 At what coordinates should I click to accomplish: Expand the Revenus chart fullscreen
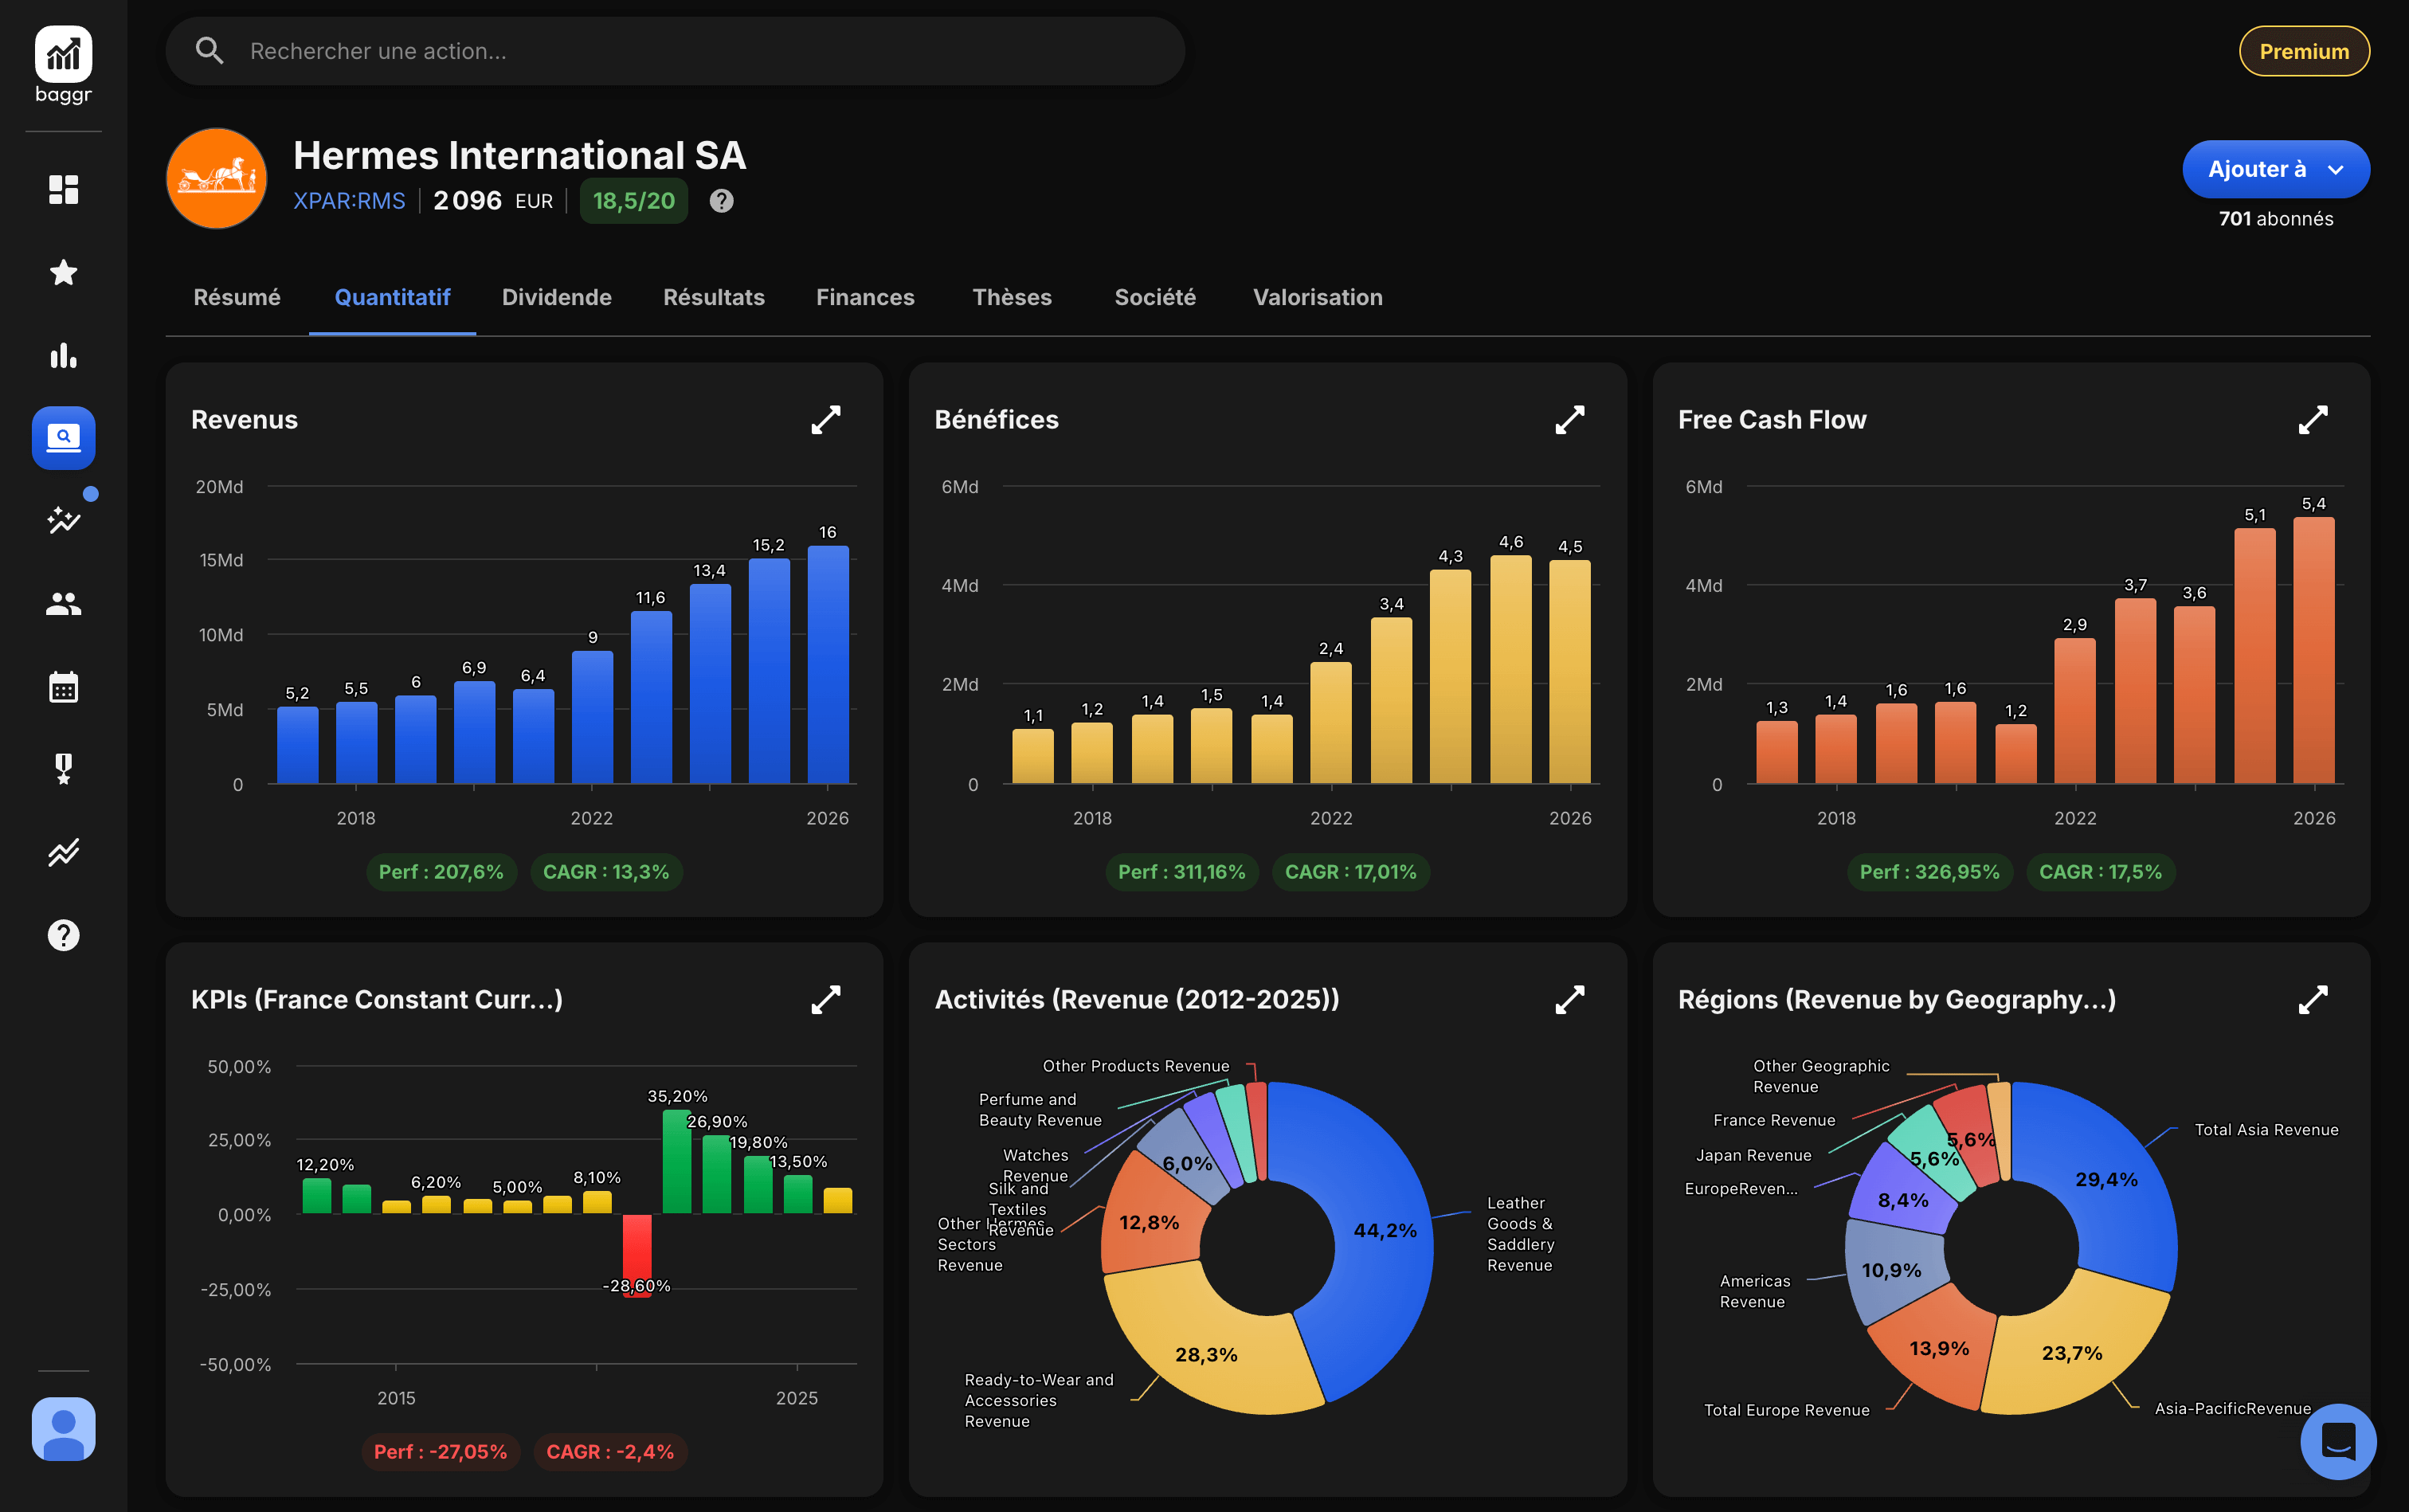(x=825, y=420)
